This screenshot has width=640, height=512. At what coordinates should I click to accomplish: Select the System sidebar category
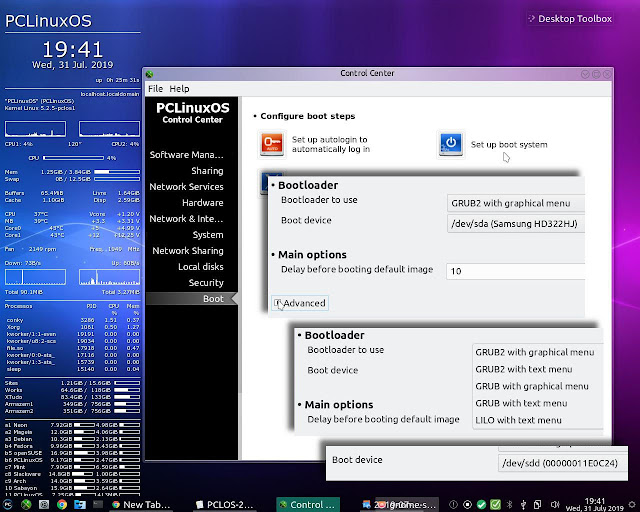208,235
